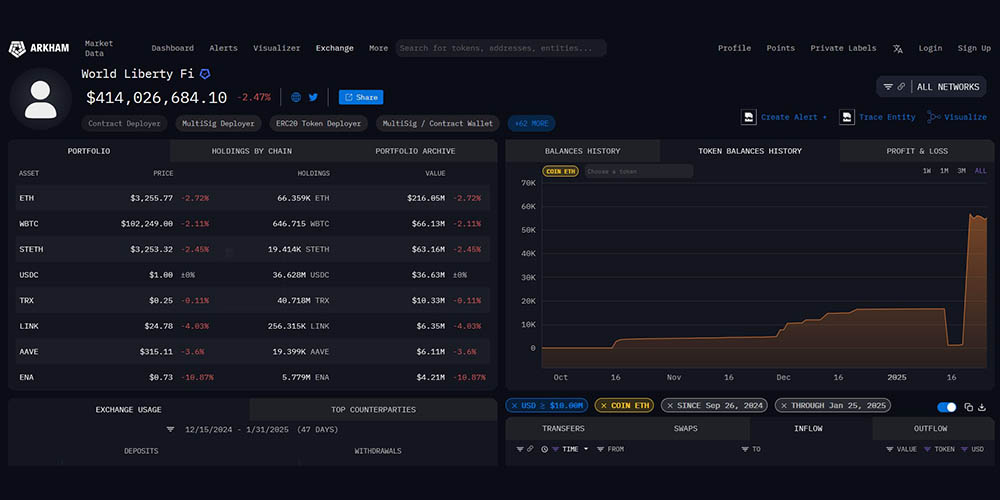
Task: Click the link icon in the transfers header
Action: coord(530,449)
